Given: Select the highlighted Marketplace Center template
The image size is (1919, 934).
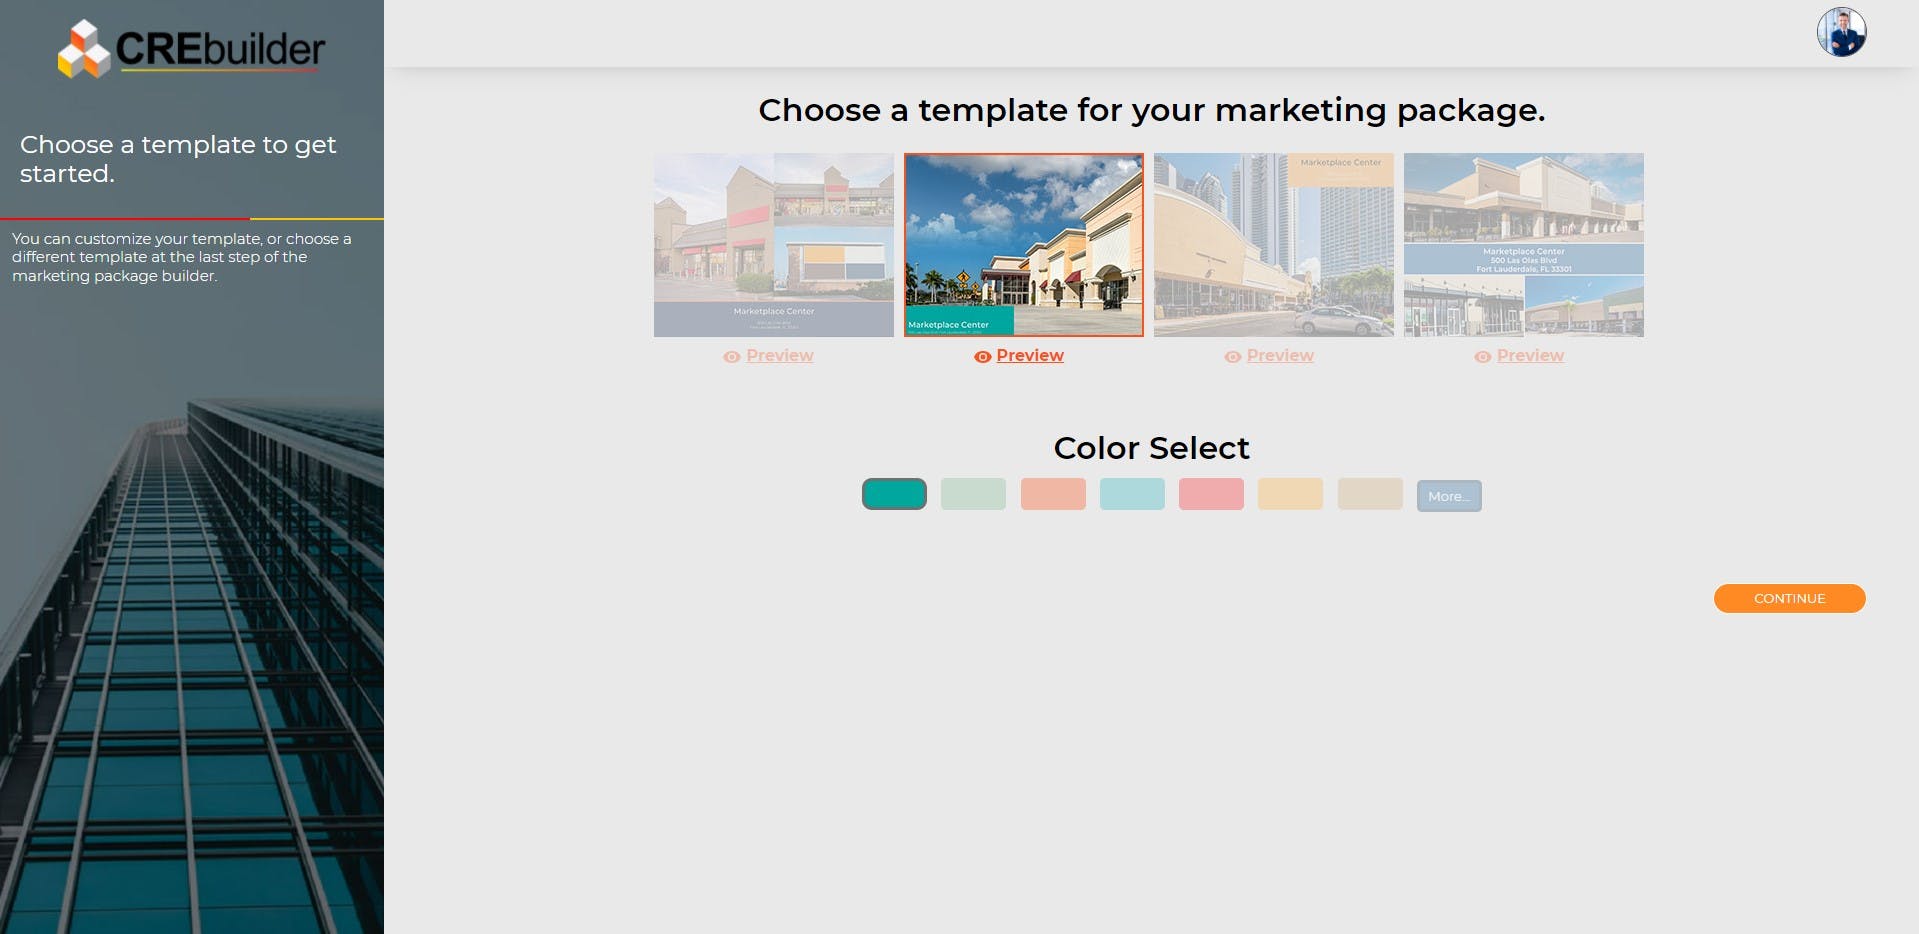Looking at the screenshot, I should point(1023,245).
